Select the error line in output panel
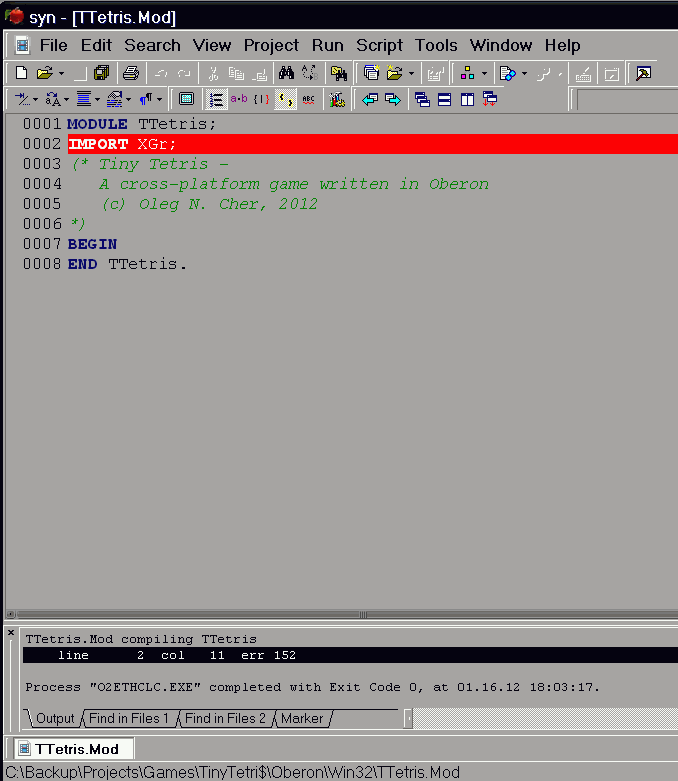Image resolution: width=678 pixels, height=781 pixels. point(300,655)
